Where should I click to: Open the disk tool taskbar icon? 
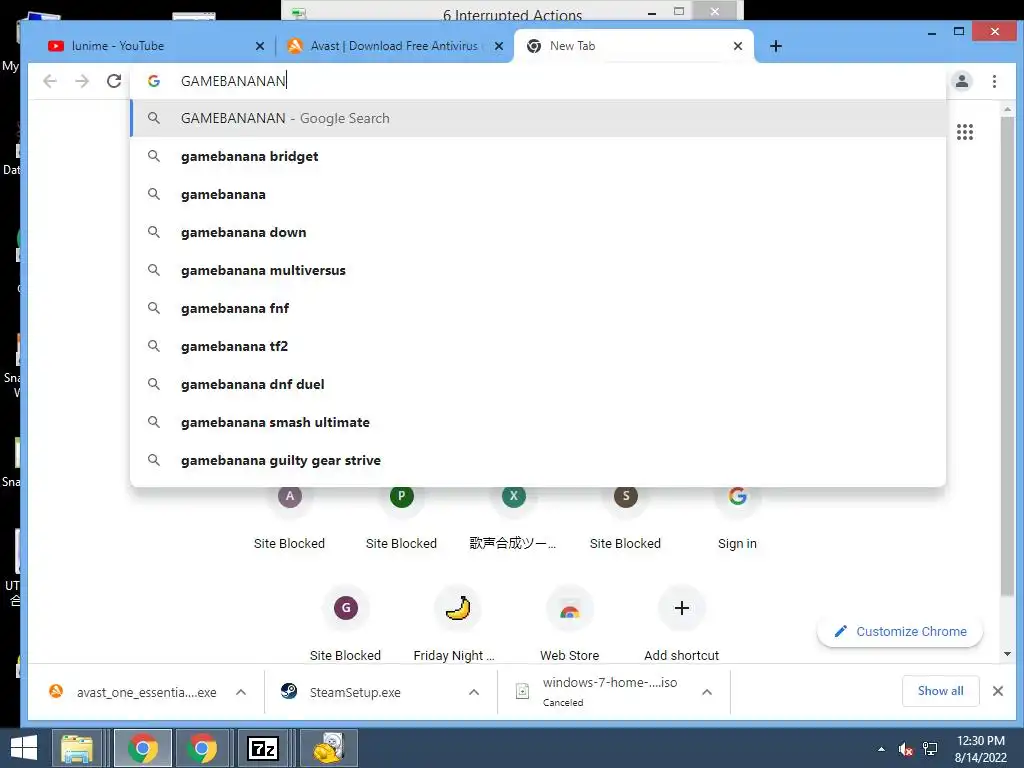328,748
